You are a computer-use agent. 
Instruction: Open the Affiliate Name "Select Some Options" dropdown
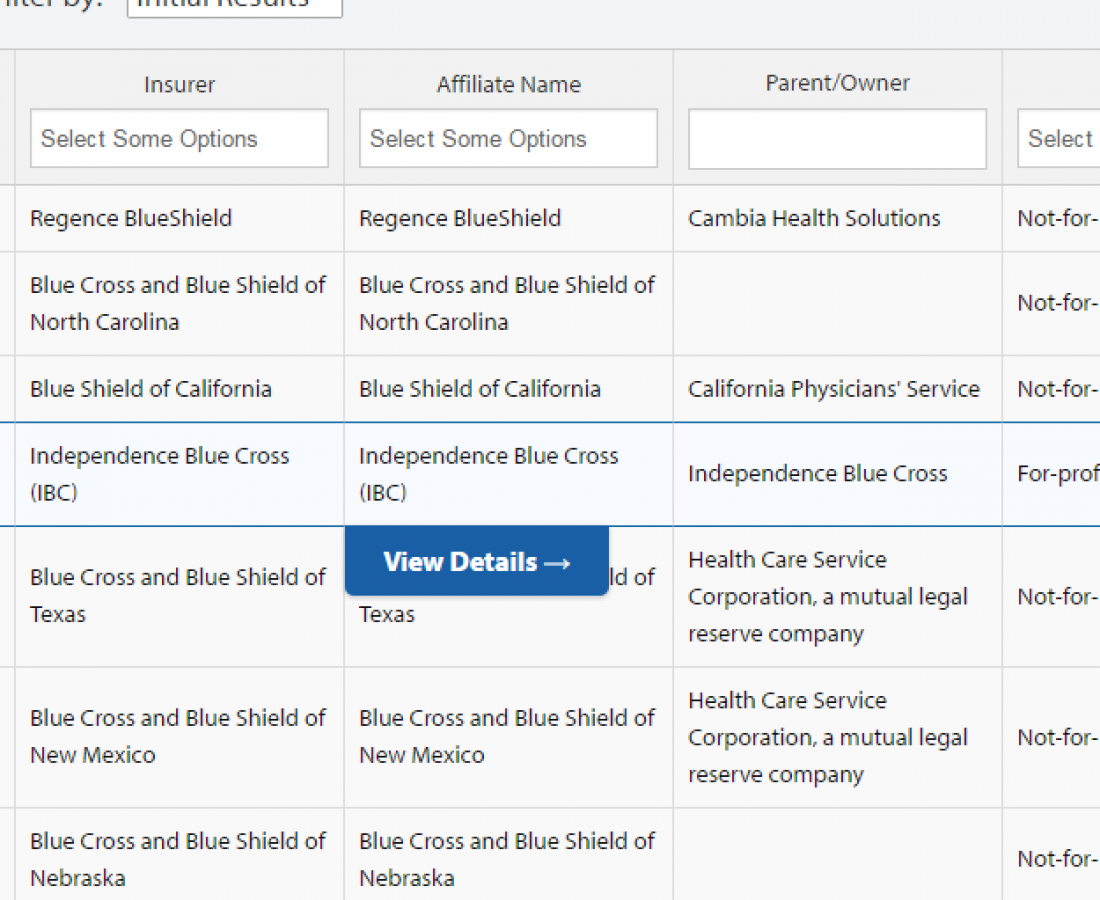click(508, 138)
